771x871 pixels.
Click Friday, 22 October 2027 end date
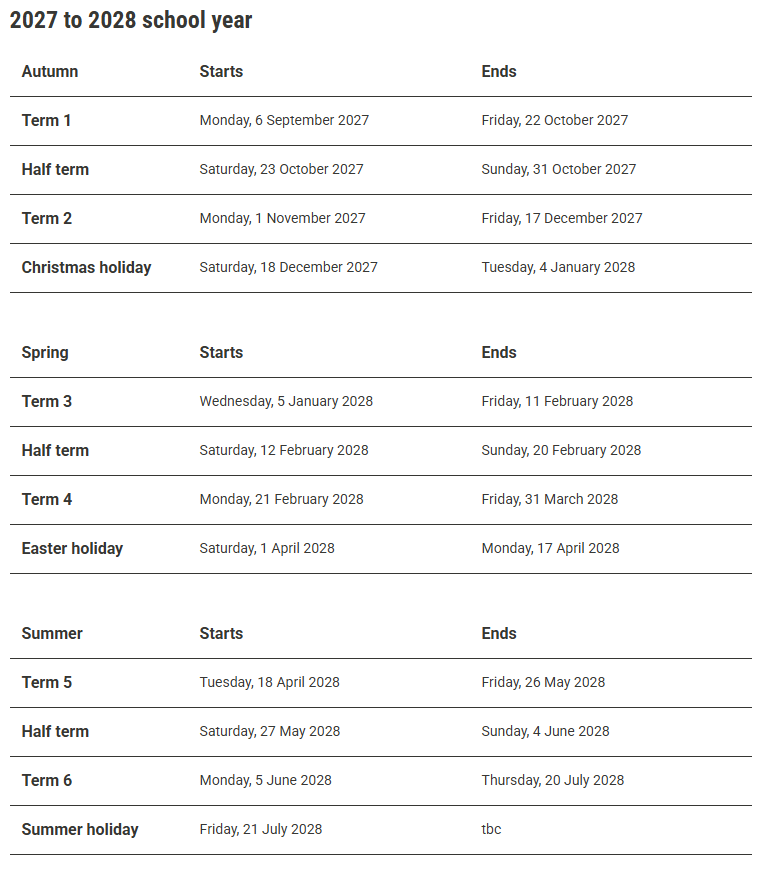(x=554, y=121)
